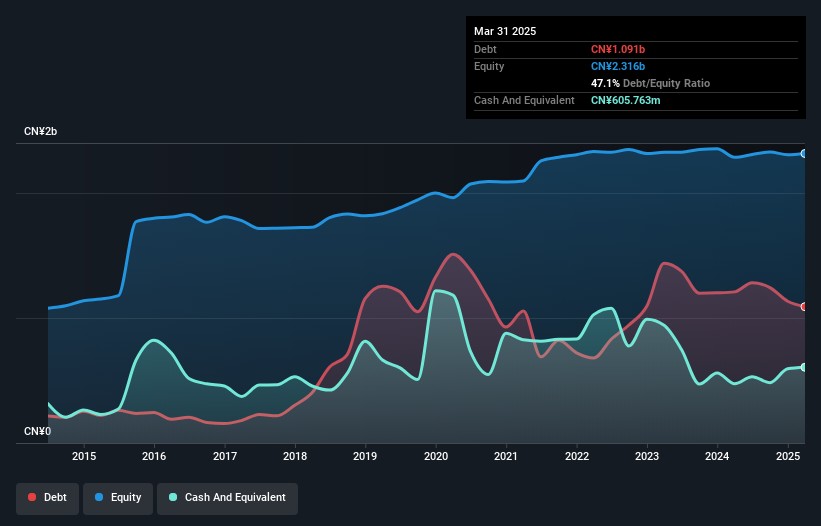Click the 2015 x-axis label
The width and height of the screenshot is (821, 526).
pos(84,456)
